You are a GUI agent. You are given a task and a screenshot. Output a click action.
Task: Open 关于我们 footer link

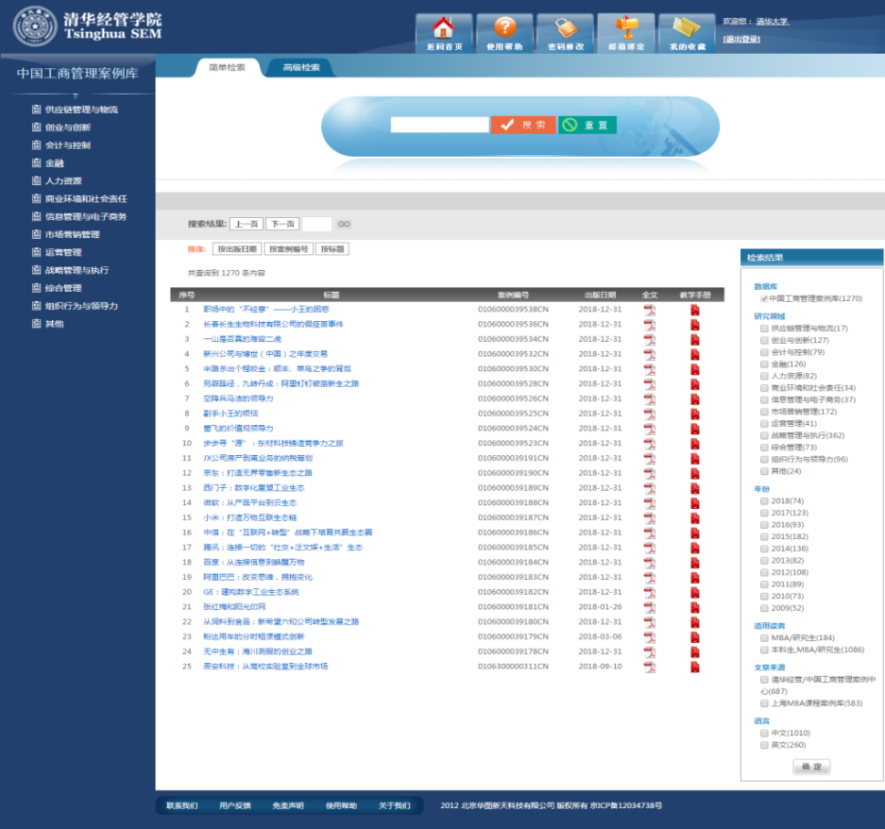click(x=394, y=805)
